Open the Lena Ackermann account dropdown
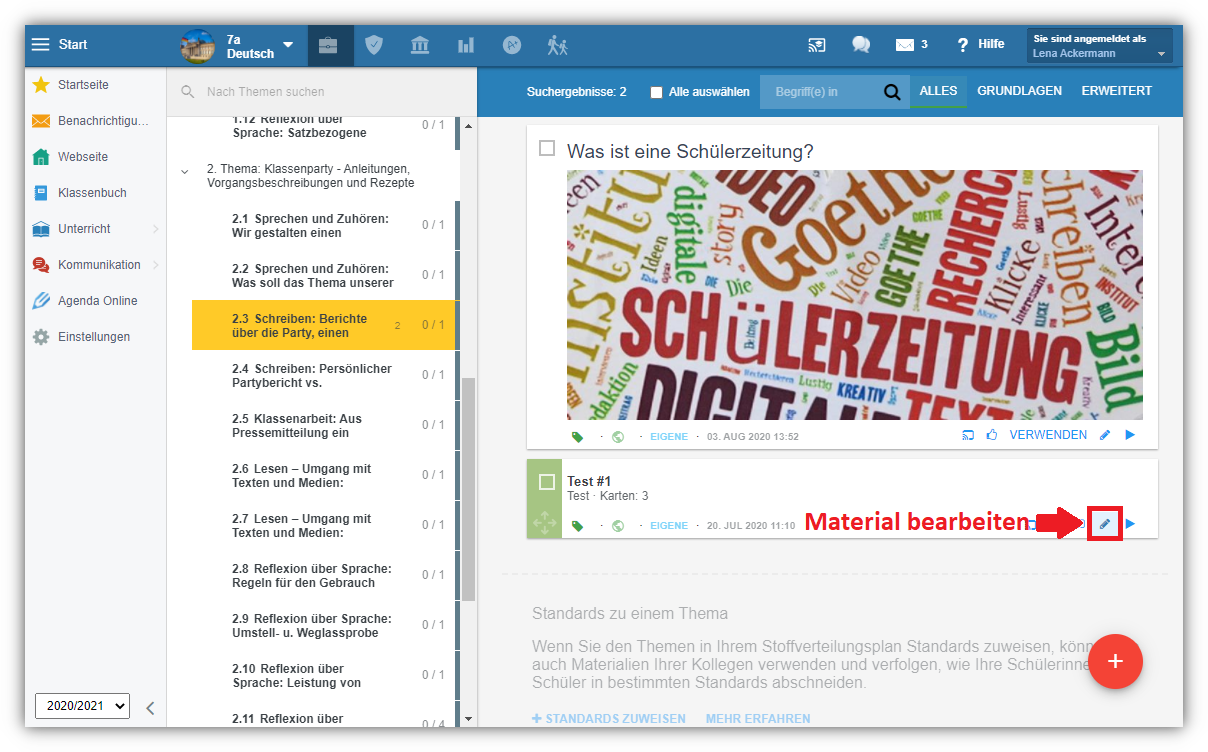 (x=1099, y=46)
